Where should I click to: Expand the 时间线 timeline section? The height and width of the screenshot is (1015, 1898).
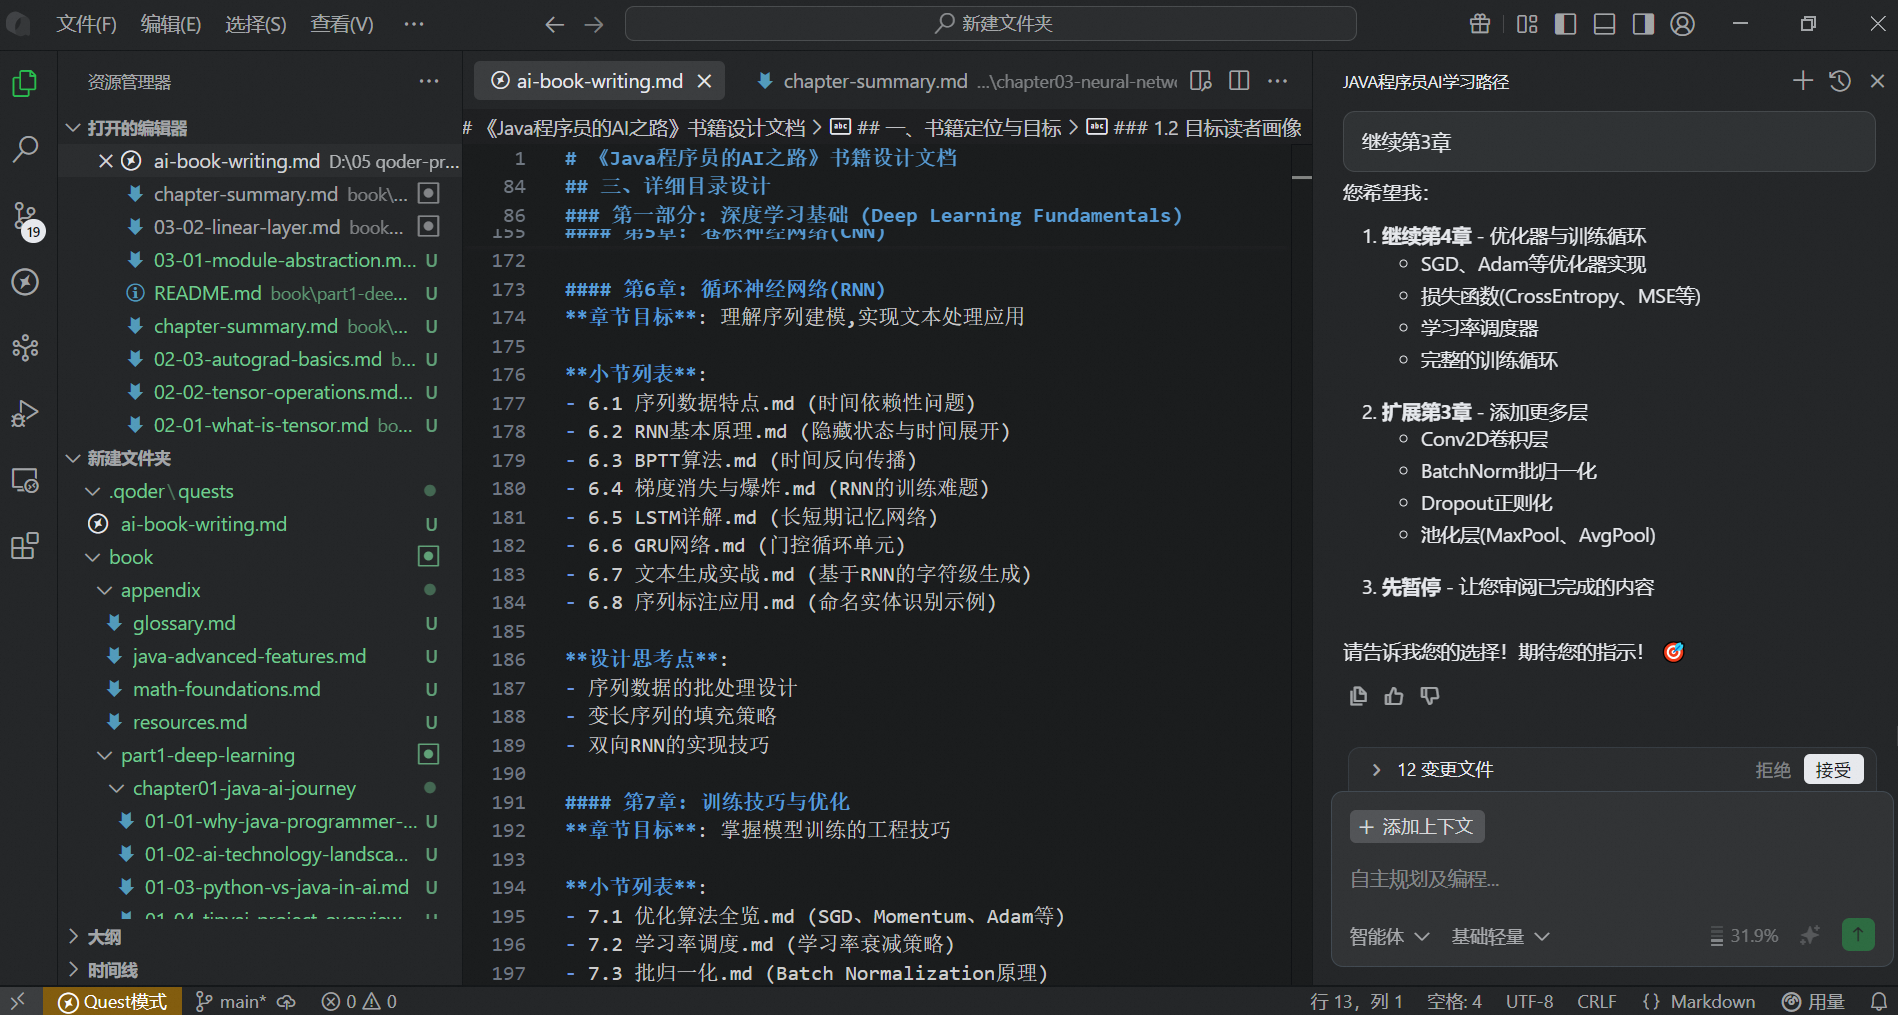(x=73, y=970)
